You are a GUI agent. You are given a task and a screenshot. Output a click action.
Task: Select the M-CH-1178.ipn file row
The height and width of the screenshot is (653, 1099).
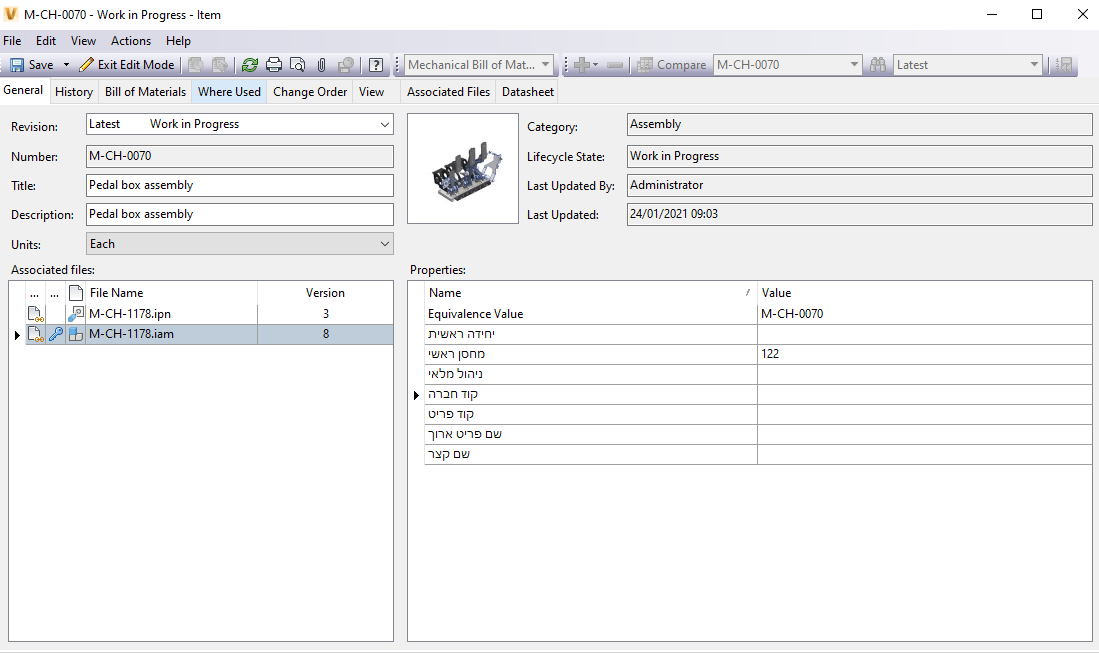tap(209, 314)
